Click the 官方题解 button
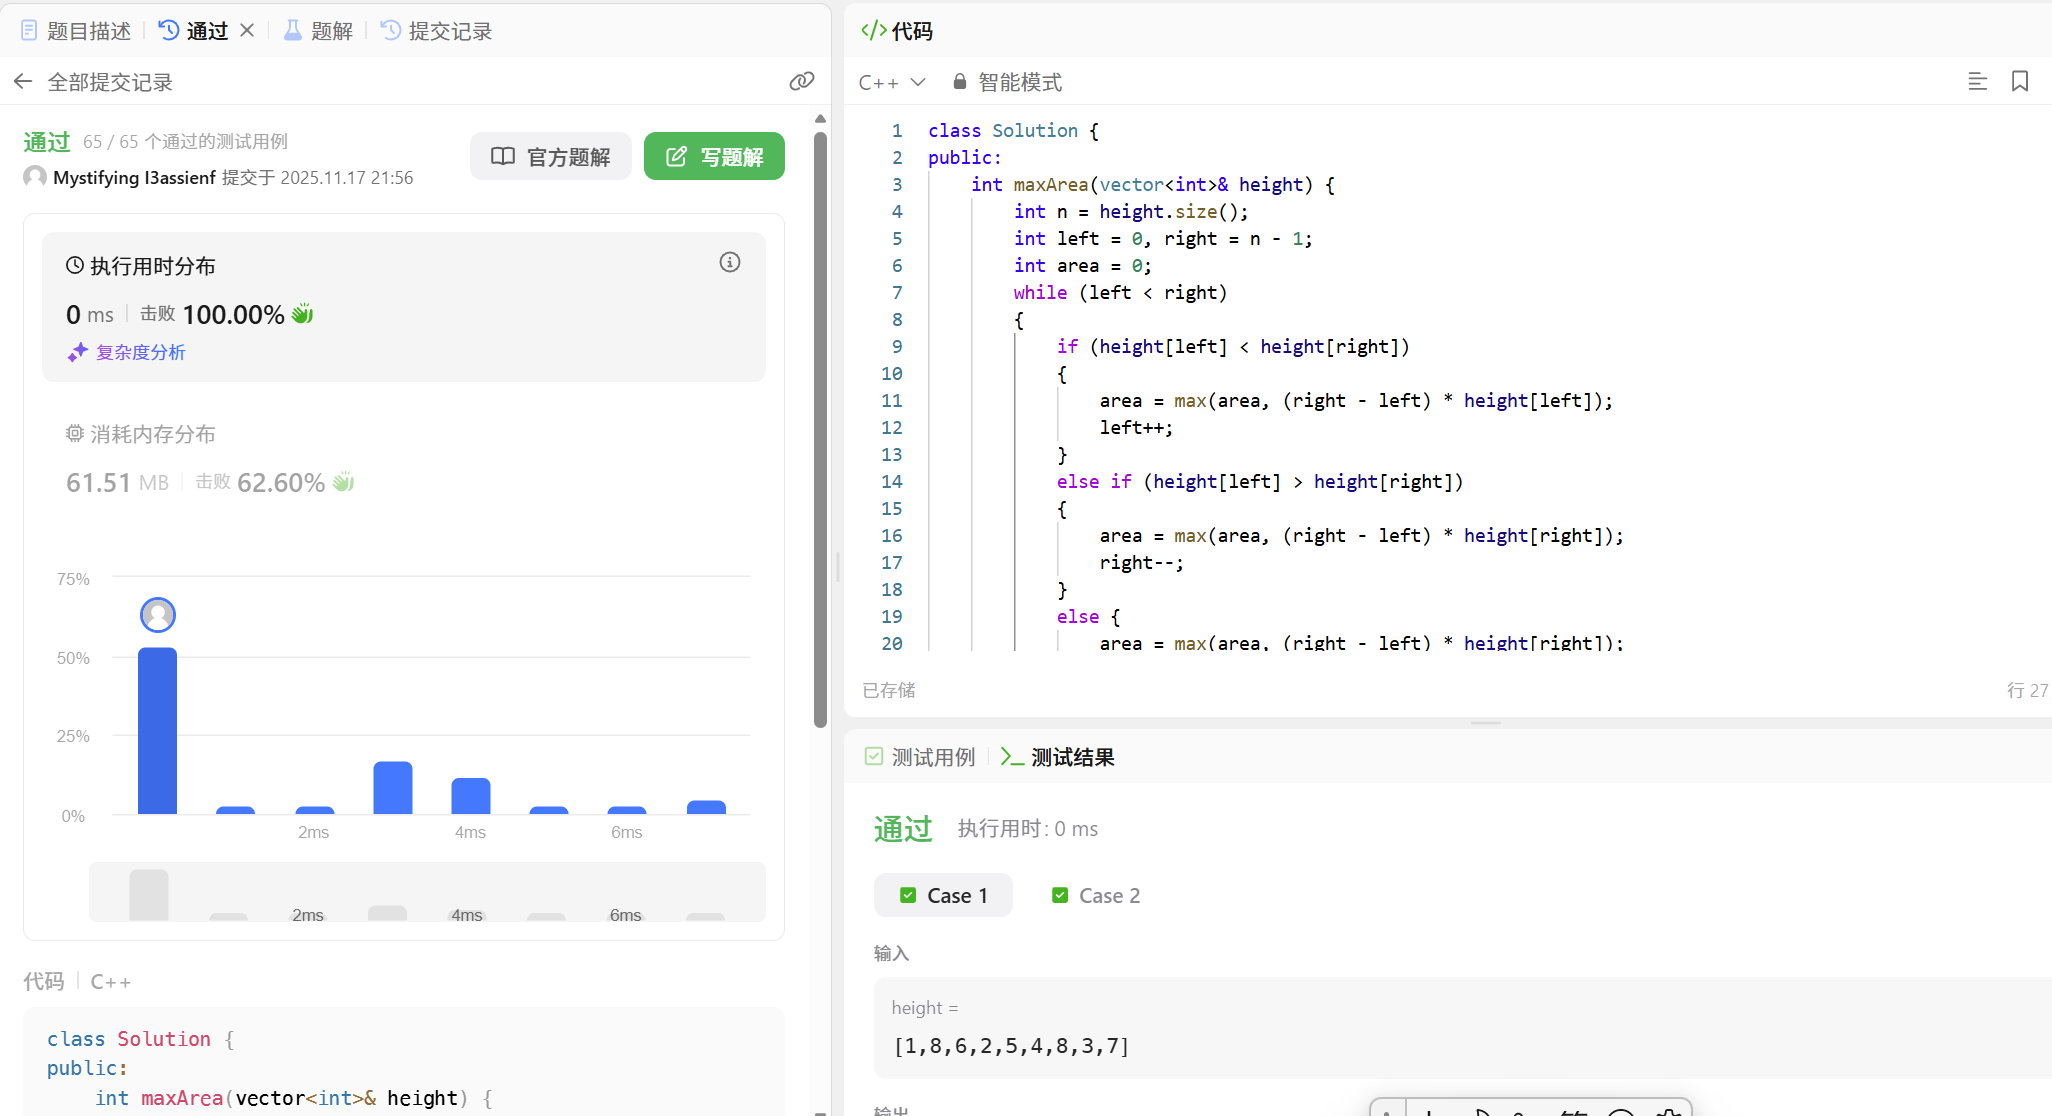This screenshot has height=1116, width=2052. tap(551, 157)
